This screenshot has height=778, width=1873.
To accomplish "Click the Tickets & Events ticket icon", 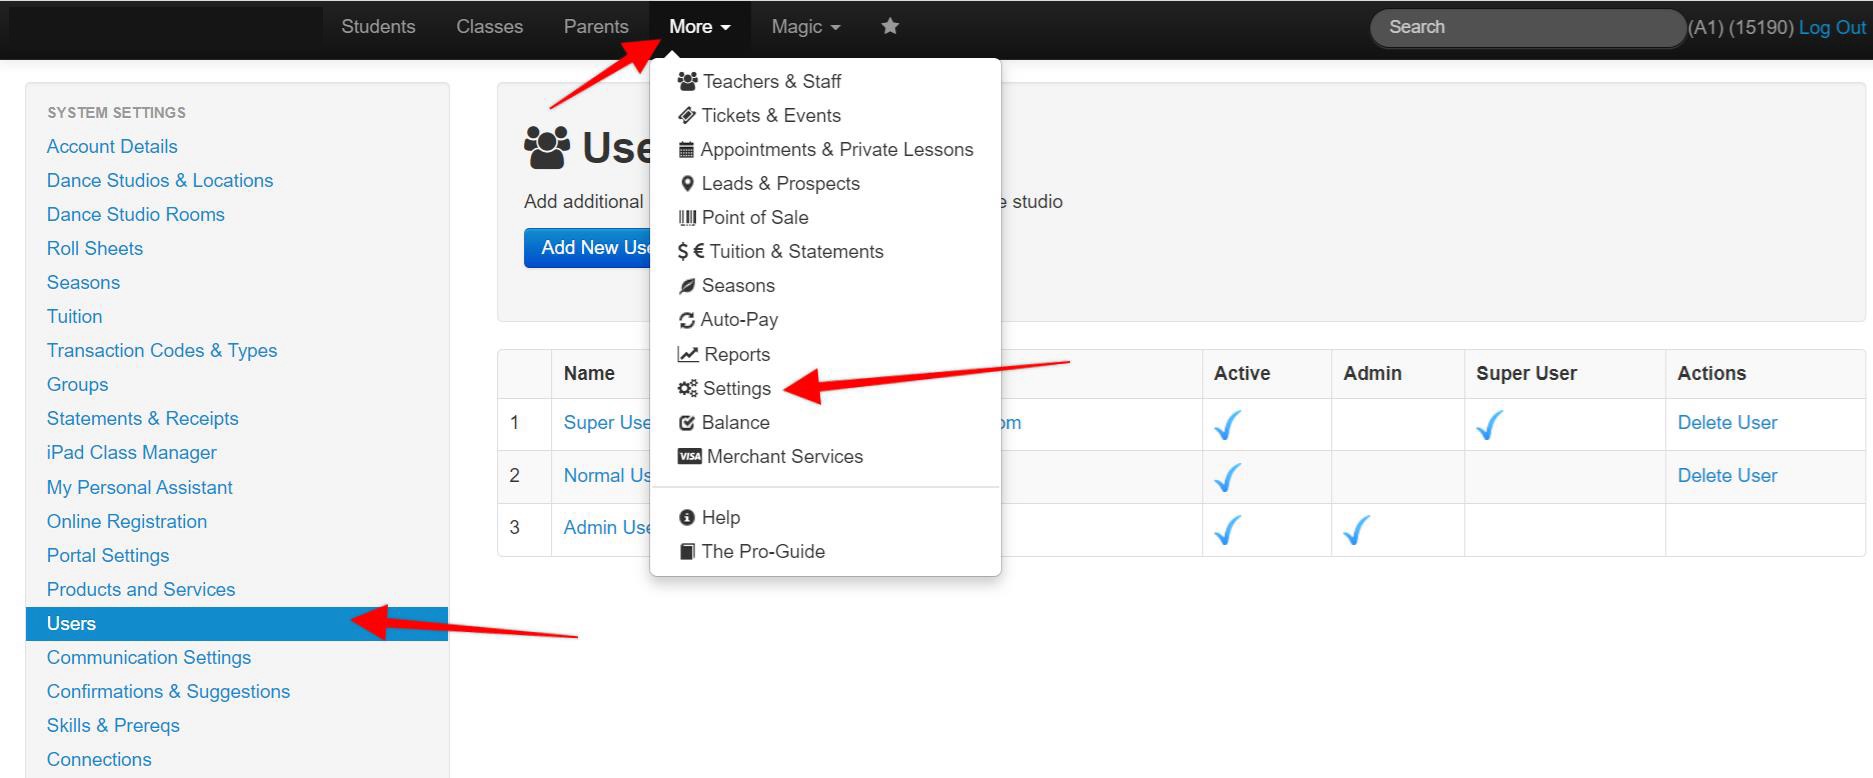I will pos(687,115).
